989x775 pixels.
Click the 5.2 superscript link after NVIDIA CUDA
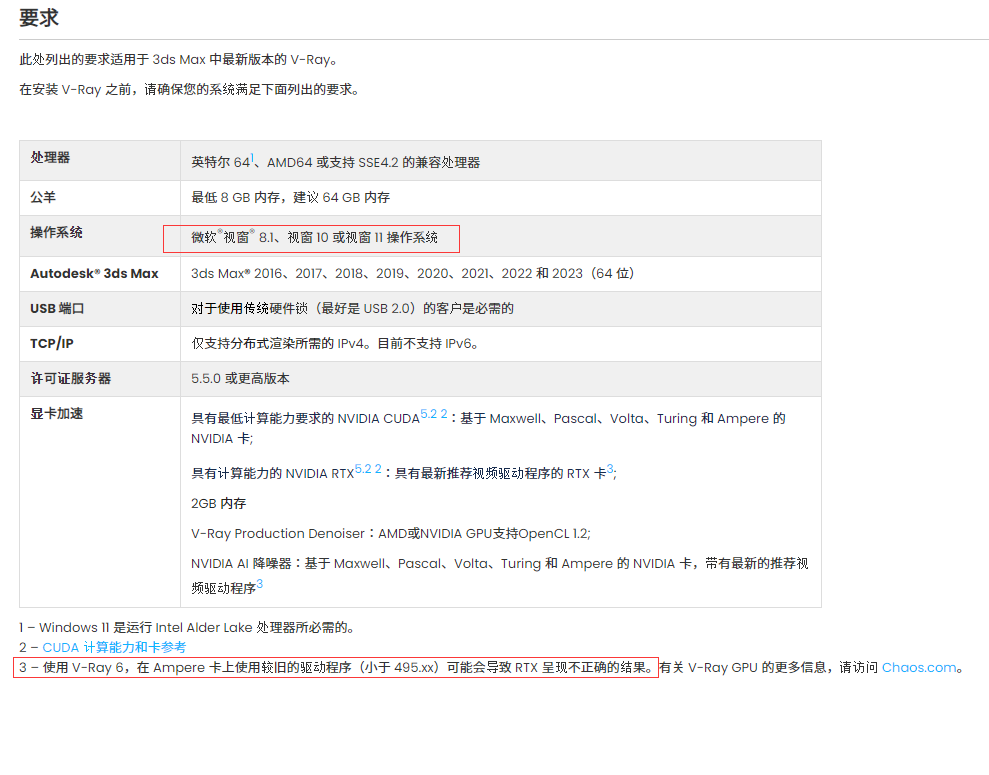point(429,414)
